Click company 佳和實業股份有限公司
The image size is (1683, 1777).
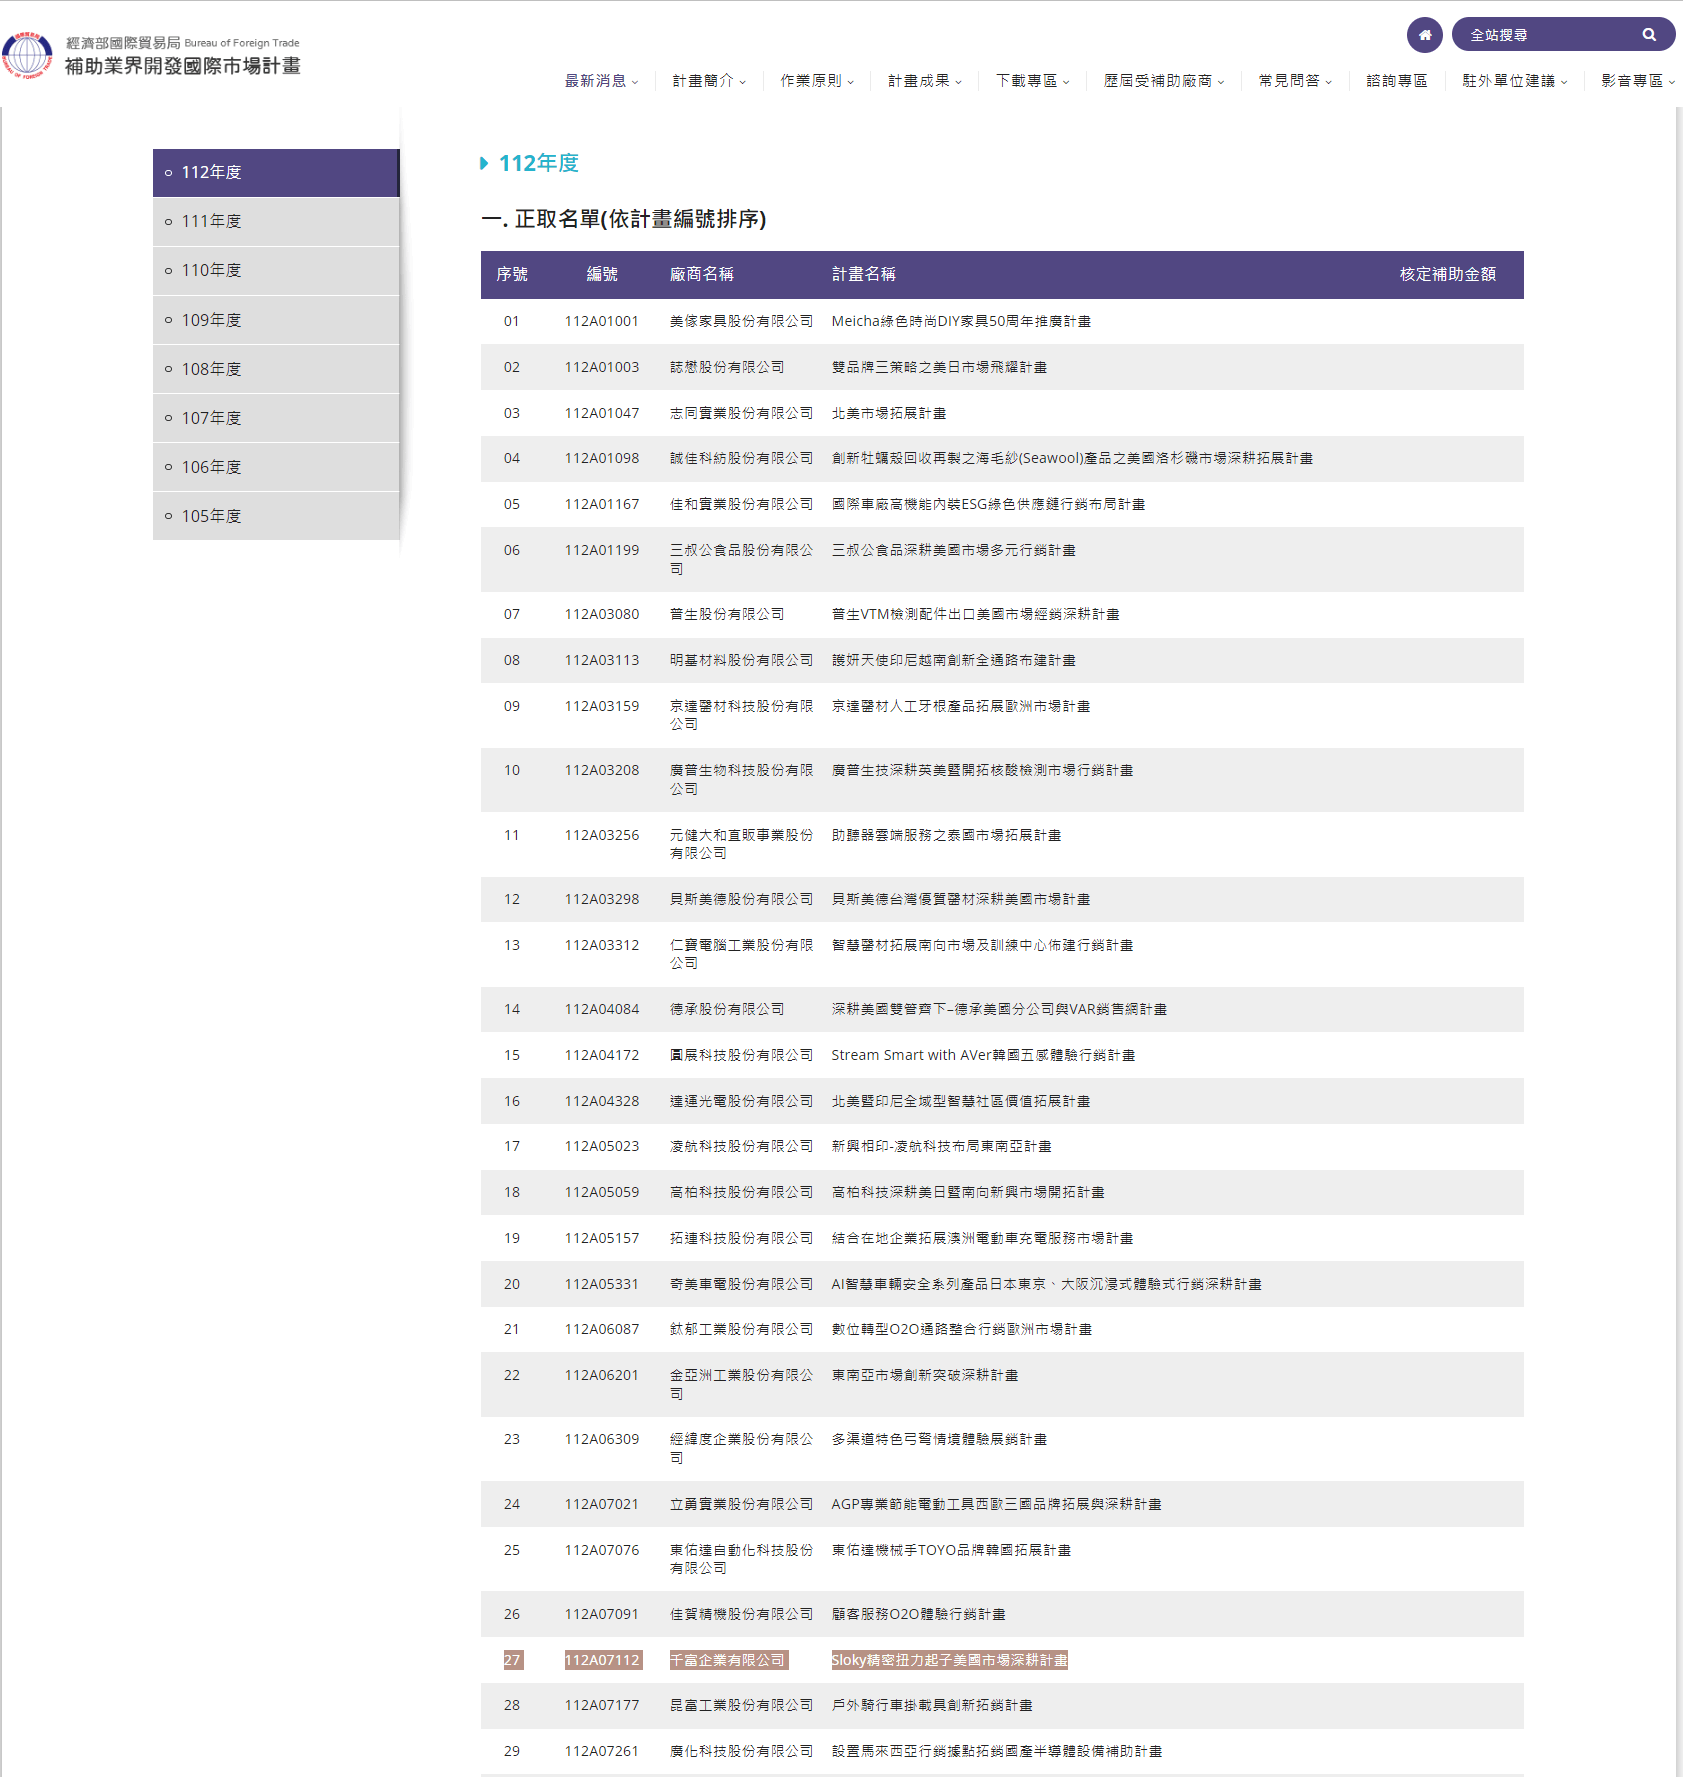coord(742,504)
